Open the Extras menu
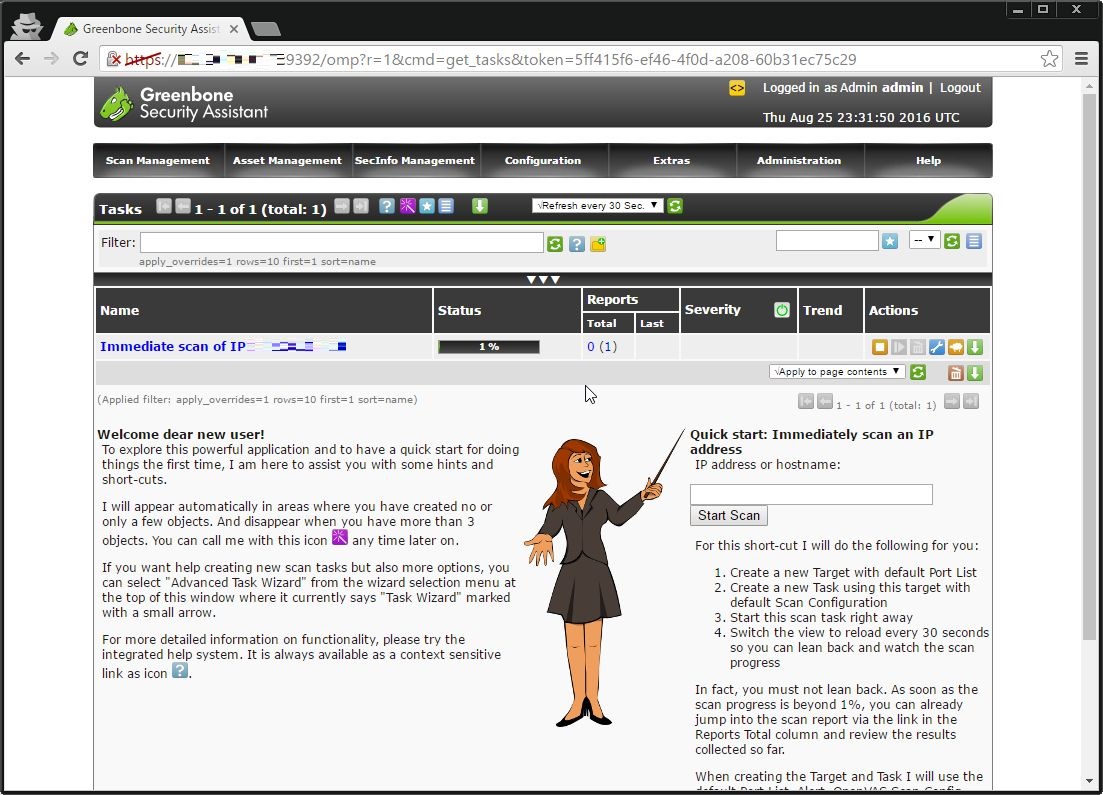The height and width of the screenshot is (795, 1103). point(672,160)
